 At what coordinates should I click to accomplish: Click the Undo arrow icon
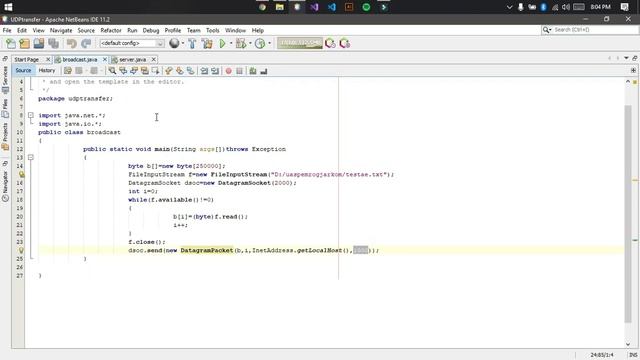72,43
